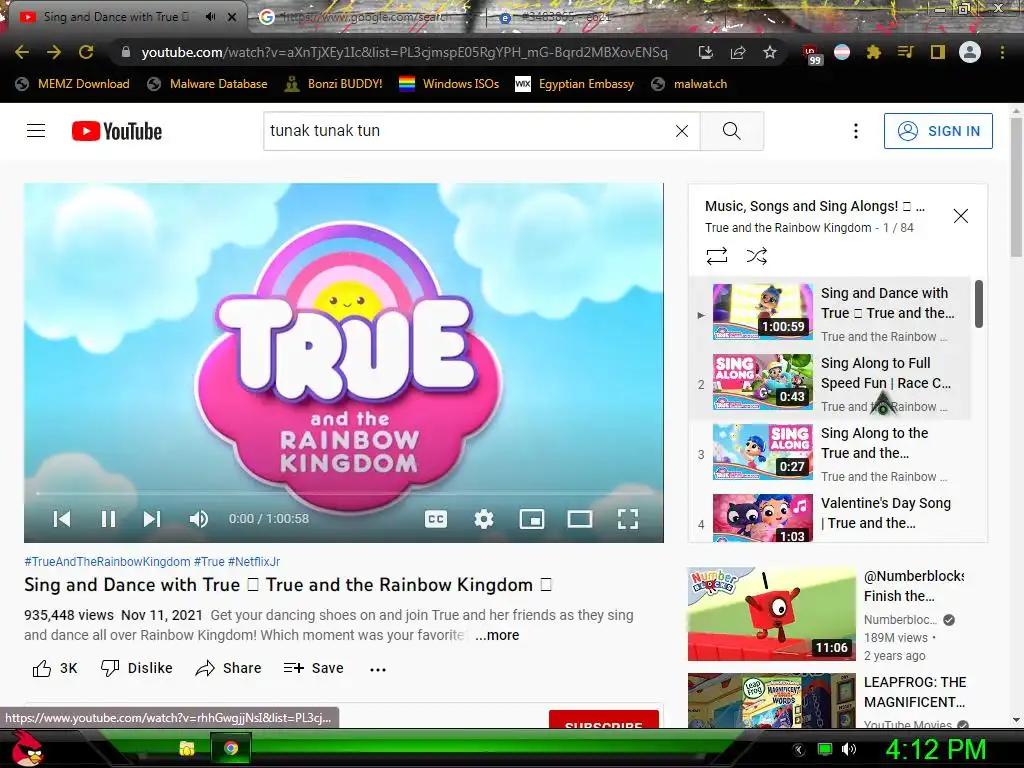This screenshot has height=768, width=1024.
Task: Expand description with ...more
Action: tap(497, 635)
